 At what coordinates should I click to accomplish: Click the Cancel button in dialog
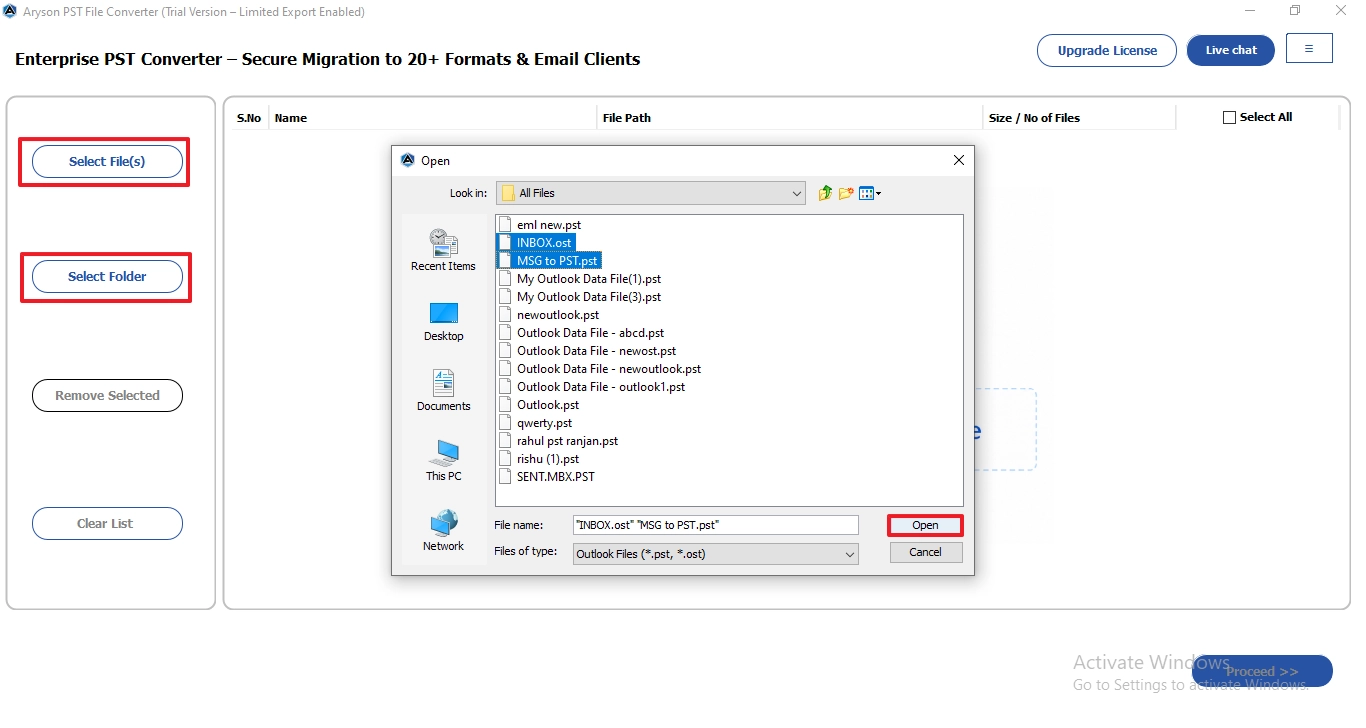925,552
